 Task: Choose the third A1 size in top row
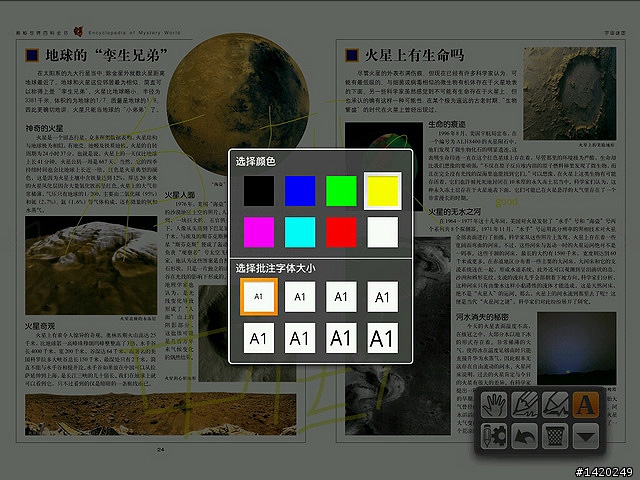(341, 297)
